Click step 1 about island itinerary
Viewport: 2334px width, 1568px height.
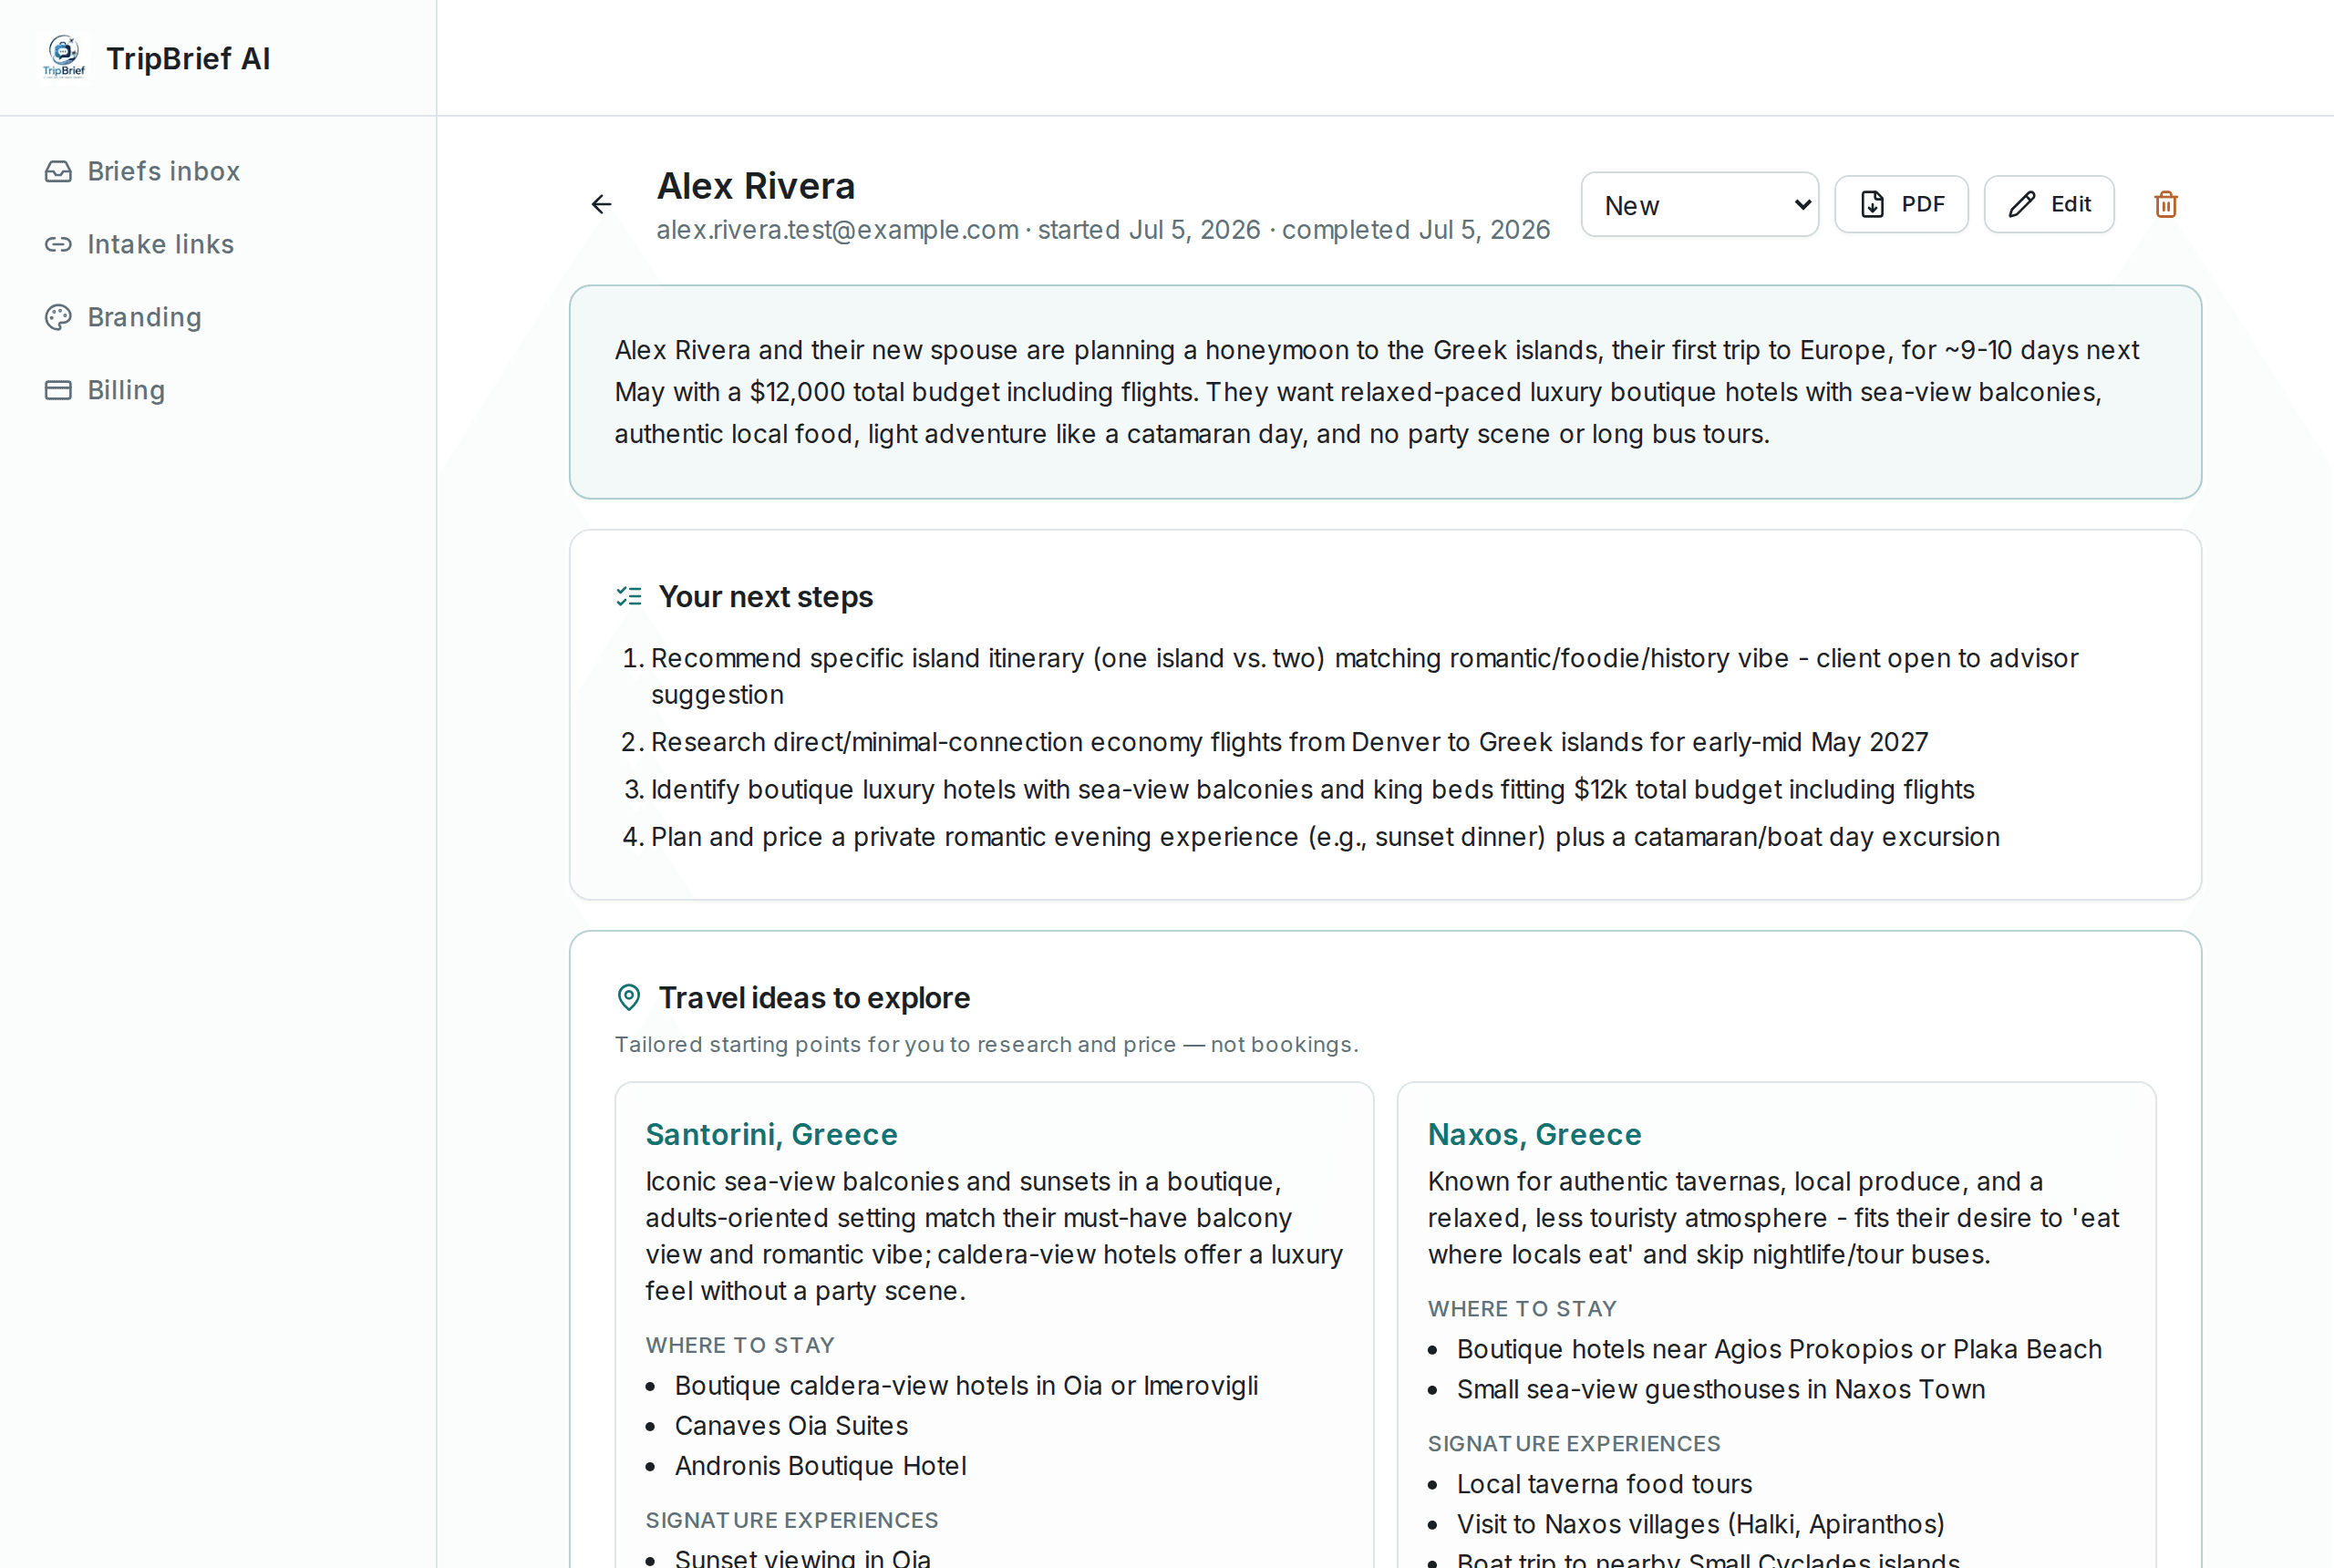point(1365,676)
